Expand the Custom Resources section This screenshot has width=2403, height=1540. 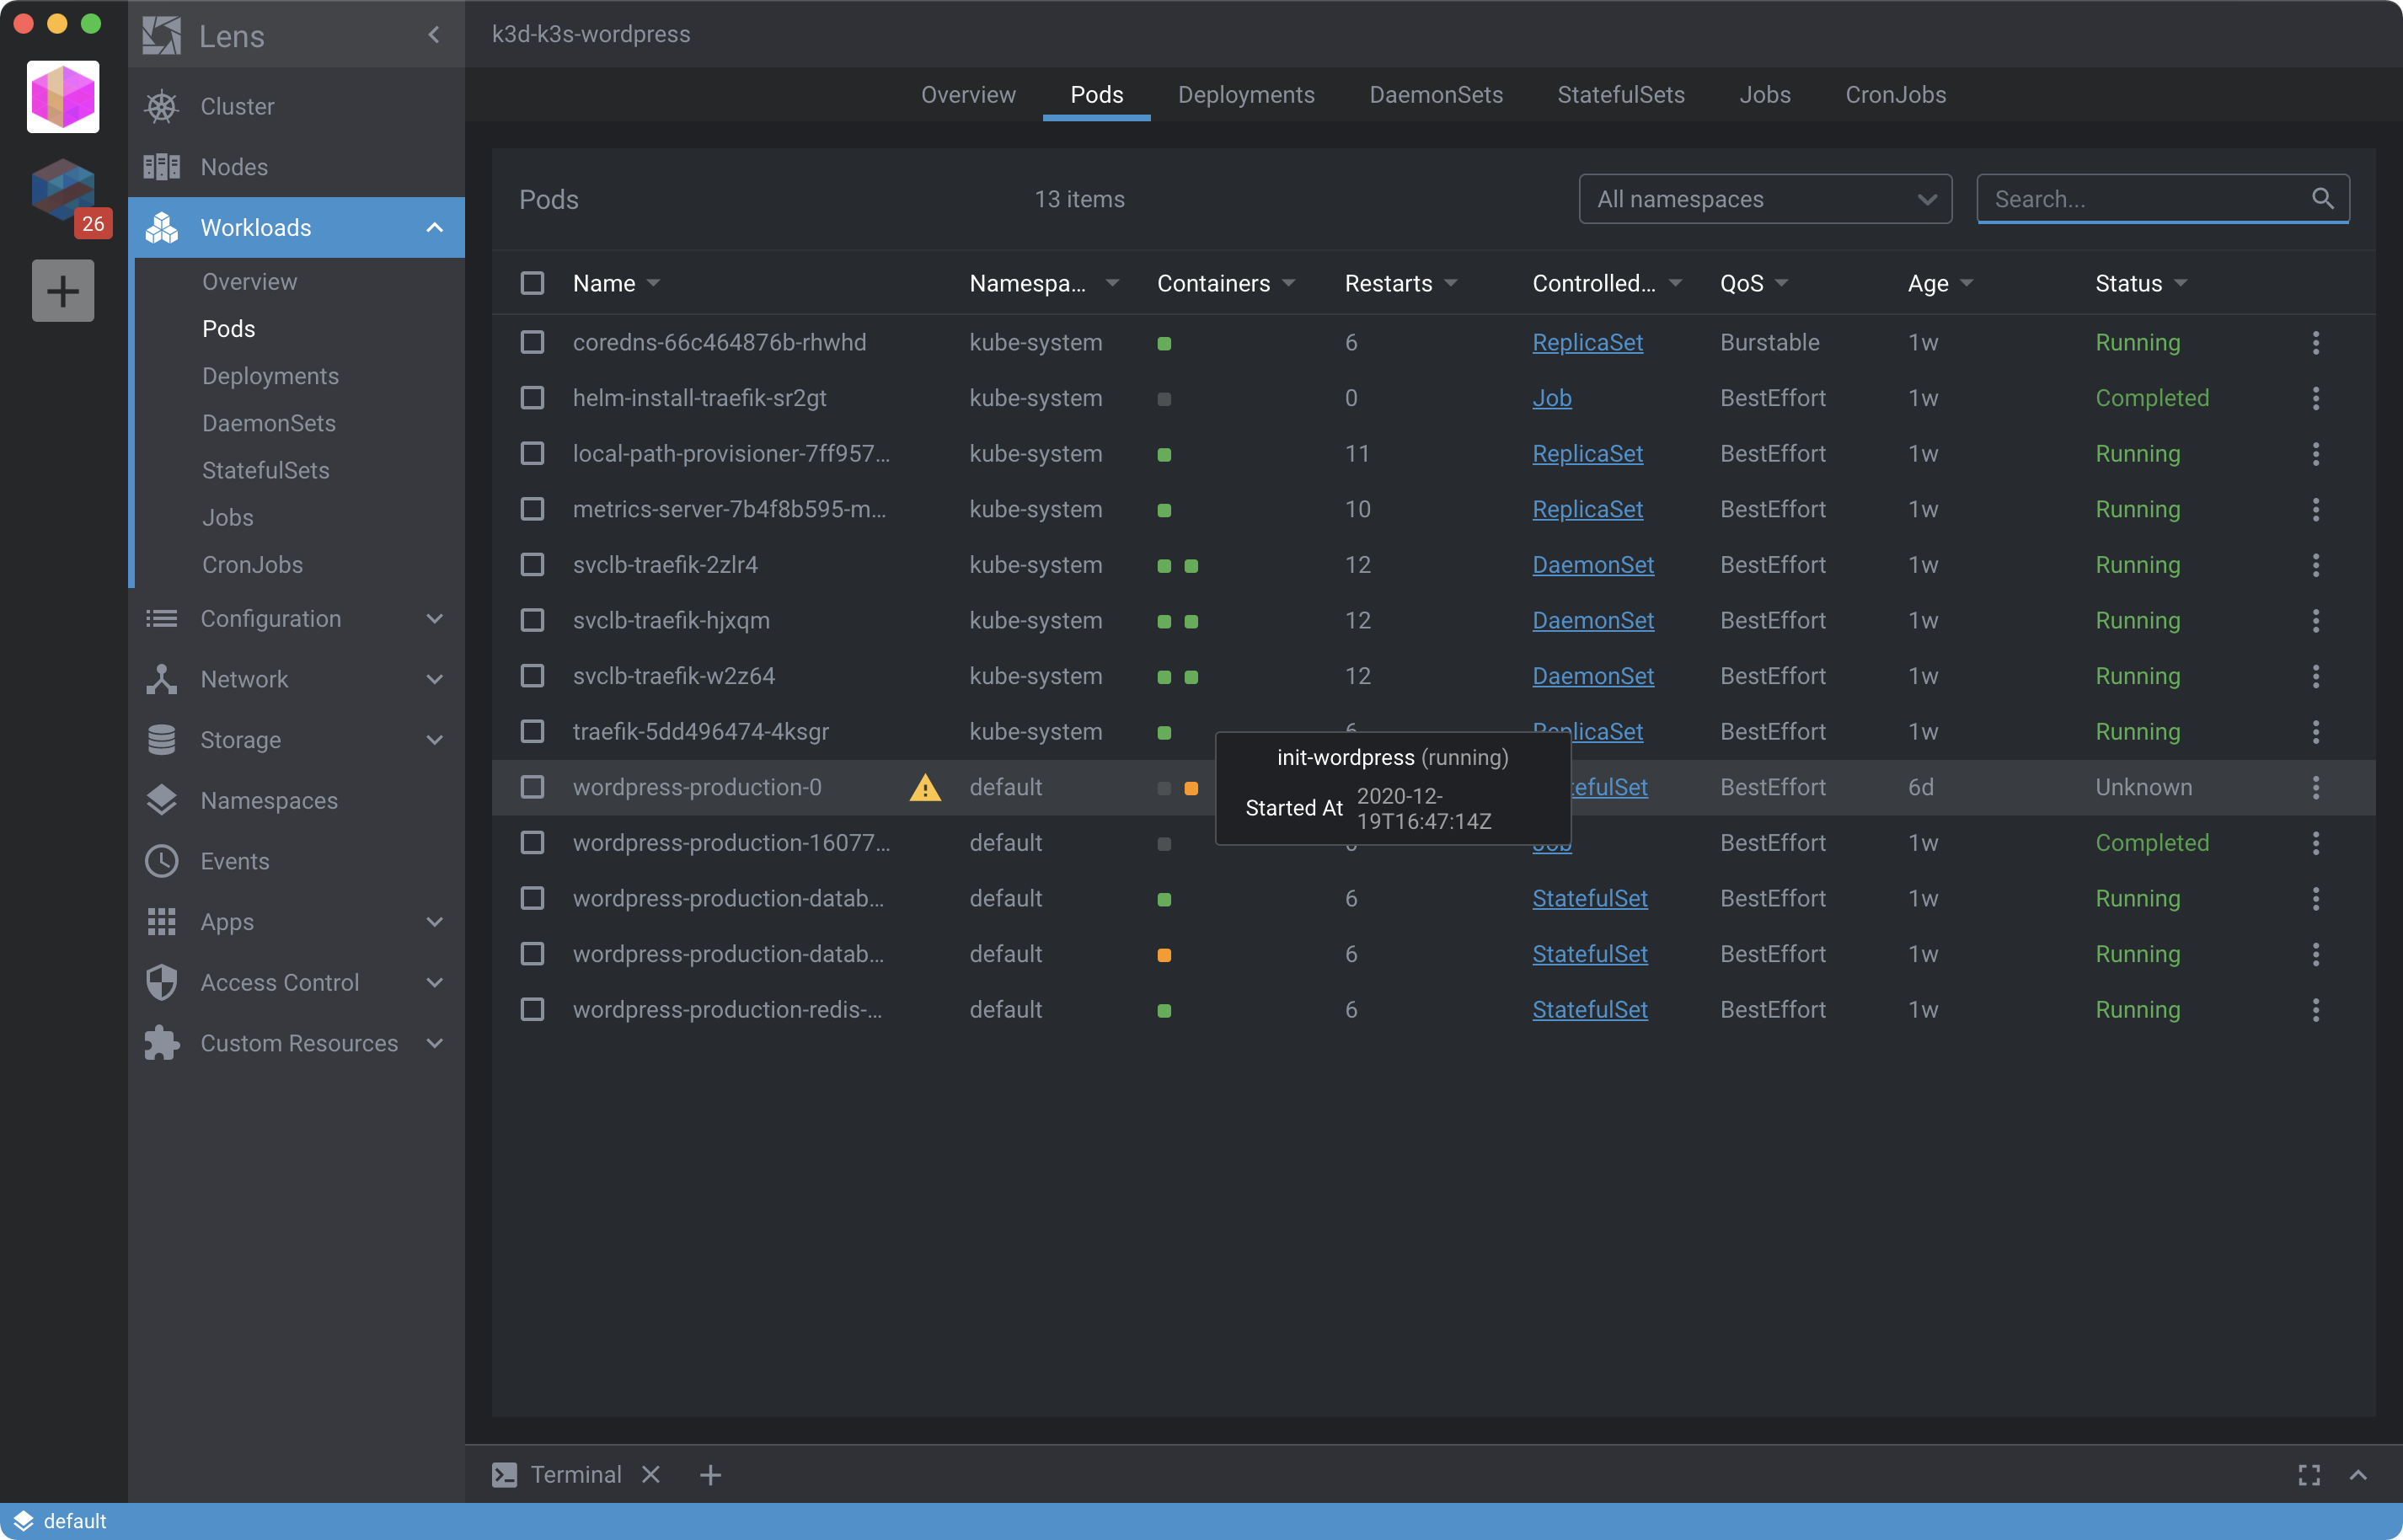point(434,1043)
